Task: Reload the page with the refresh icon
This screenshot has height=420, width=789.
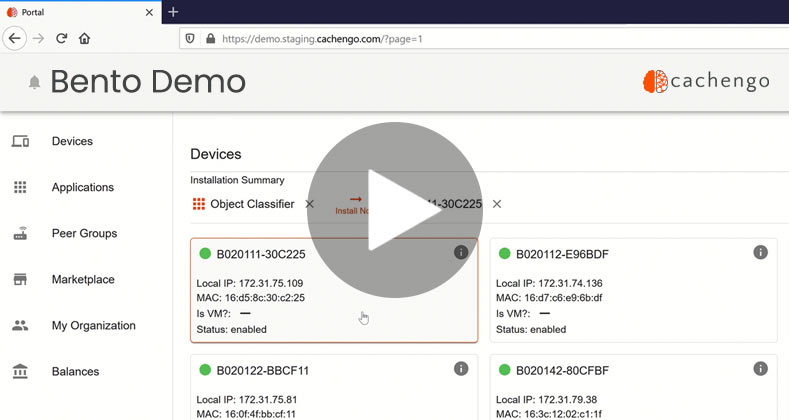Action: 61,38
